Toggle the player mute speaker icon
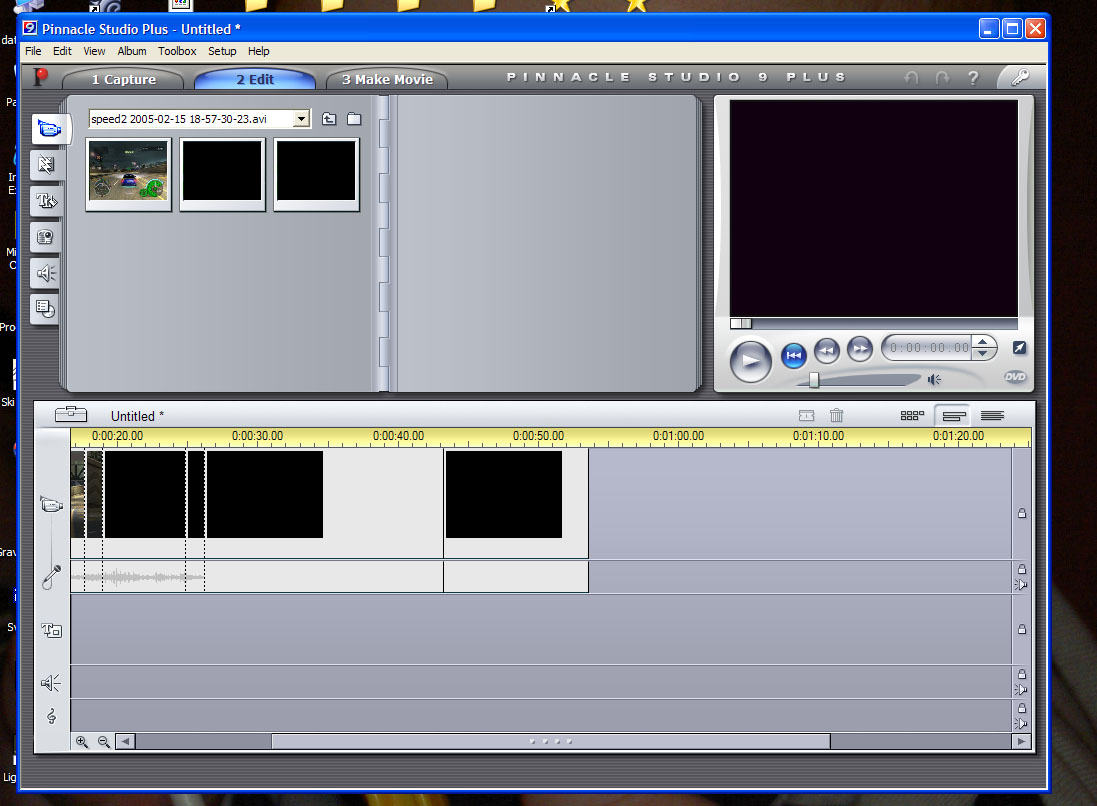1097x806 pixels. pos(934,379)
